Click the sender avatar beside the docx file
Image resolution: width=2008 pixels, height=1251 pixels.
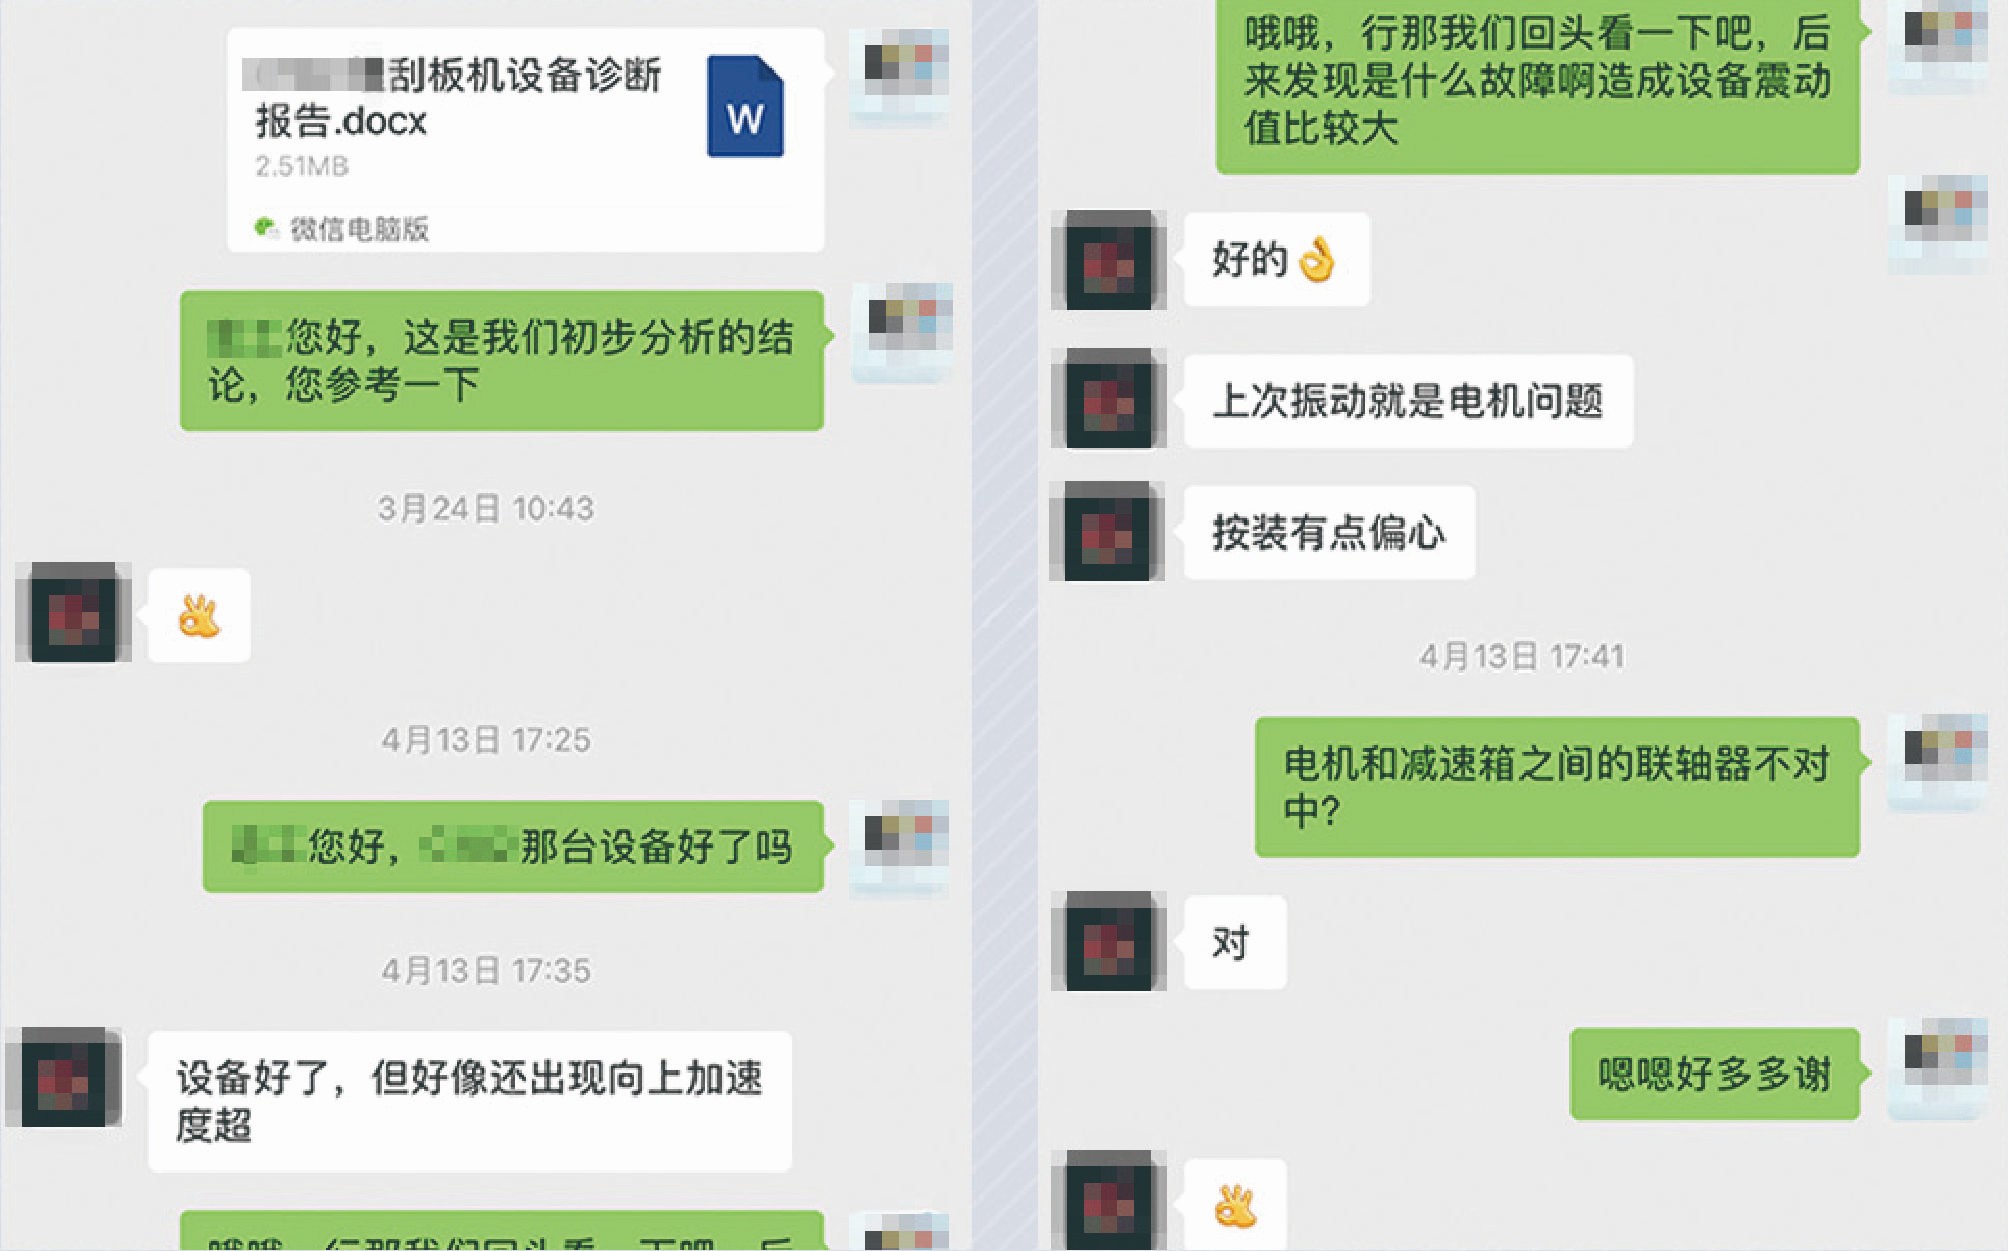pos(898,78)
